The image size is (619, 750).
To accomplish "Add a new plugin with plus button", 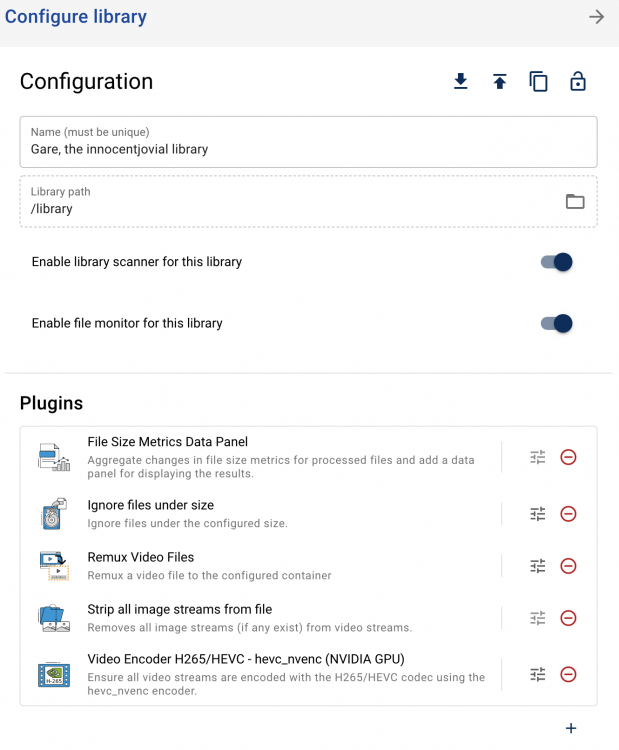I will [571, 728].
